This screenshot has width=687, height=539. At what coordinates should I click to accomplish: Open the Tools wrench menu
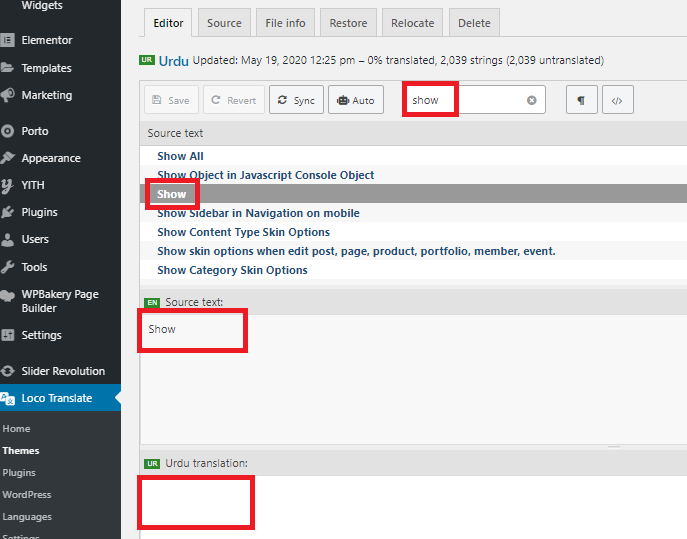(x=34, y=267)
